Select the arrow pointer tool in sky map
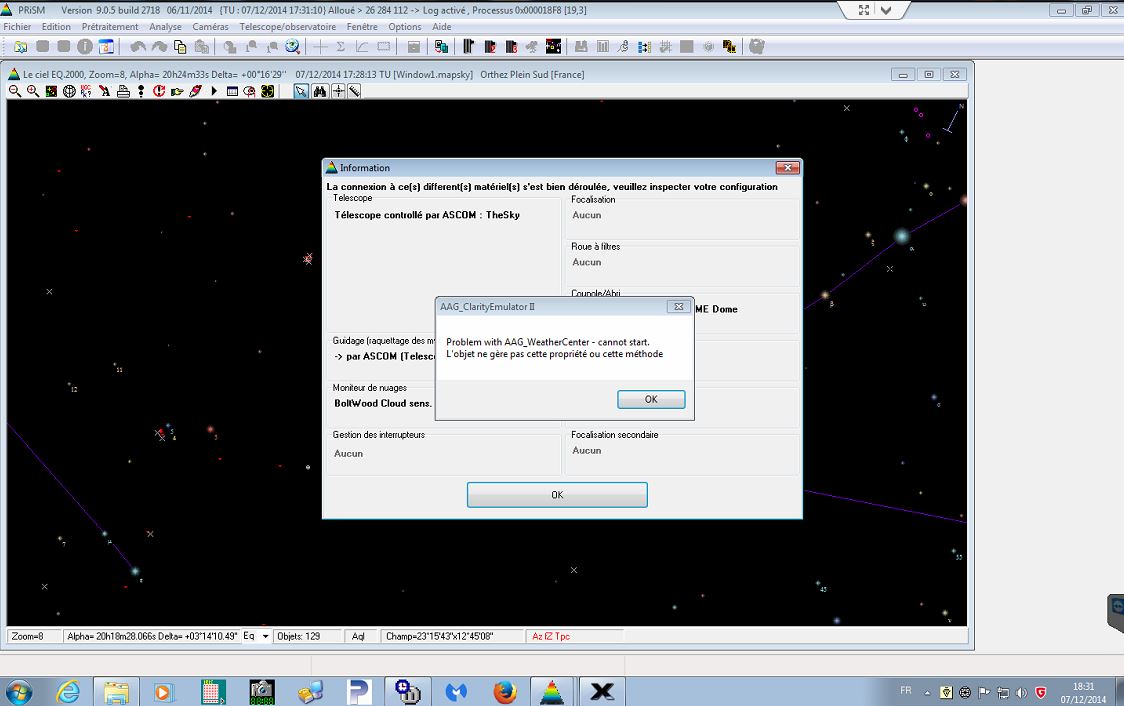 click(301, 91)
